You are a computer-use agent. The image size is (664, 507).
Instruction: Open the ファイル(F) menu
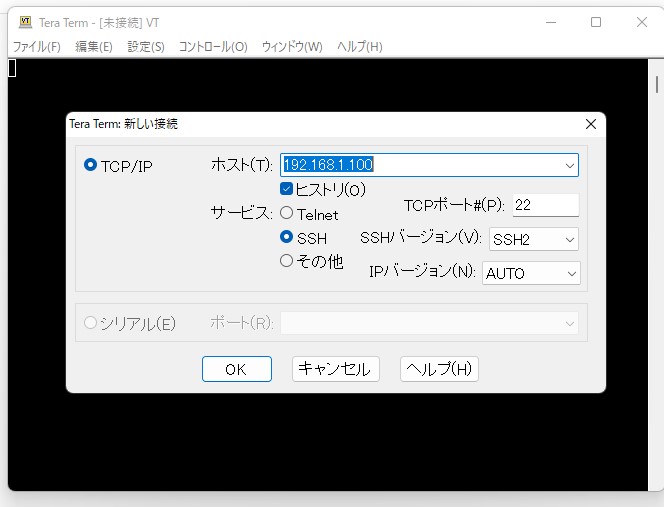[37, 47]
